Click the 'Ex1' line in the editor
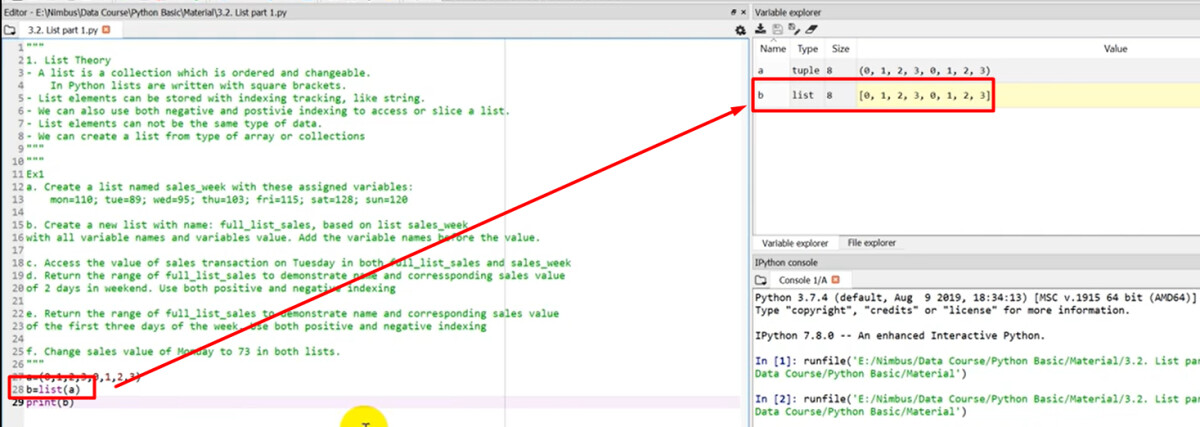The image size is (1200, 427). 36,174
